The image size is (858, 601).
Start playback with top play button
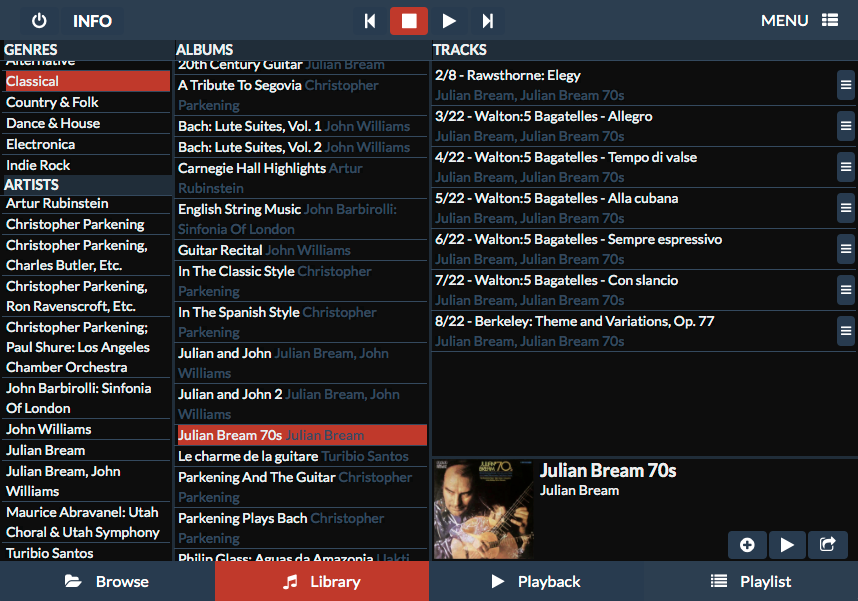449,21
